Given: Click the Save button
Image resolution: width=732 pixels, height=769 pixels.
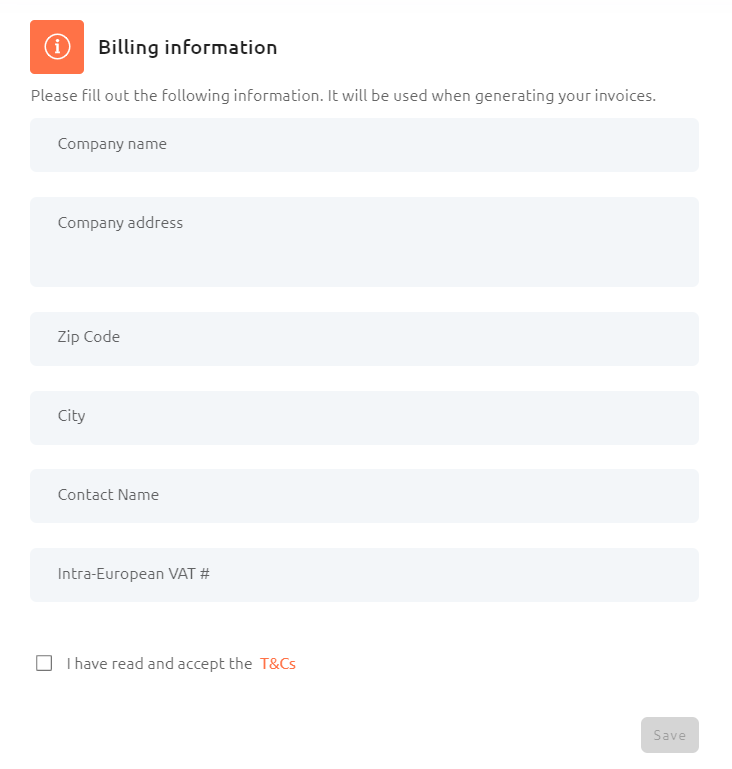Looking at the screenshot, I should (670, 735).
